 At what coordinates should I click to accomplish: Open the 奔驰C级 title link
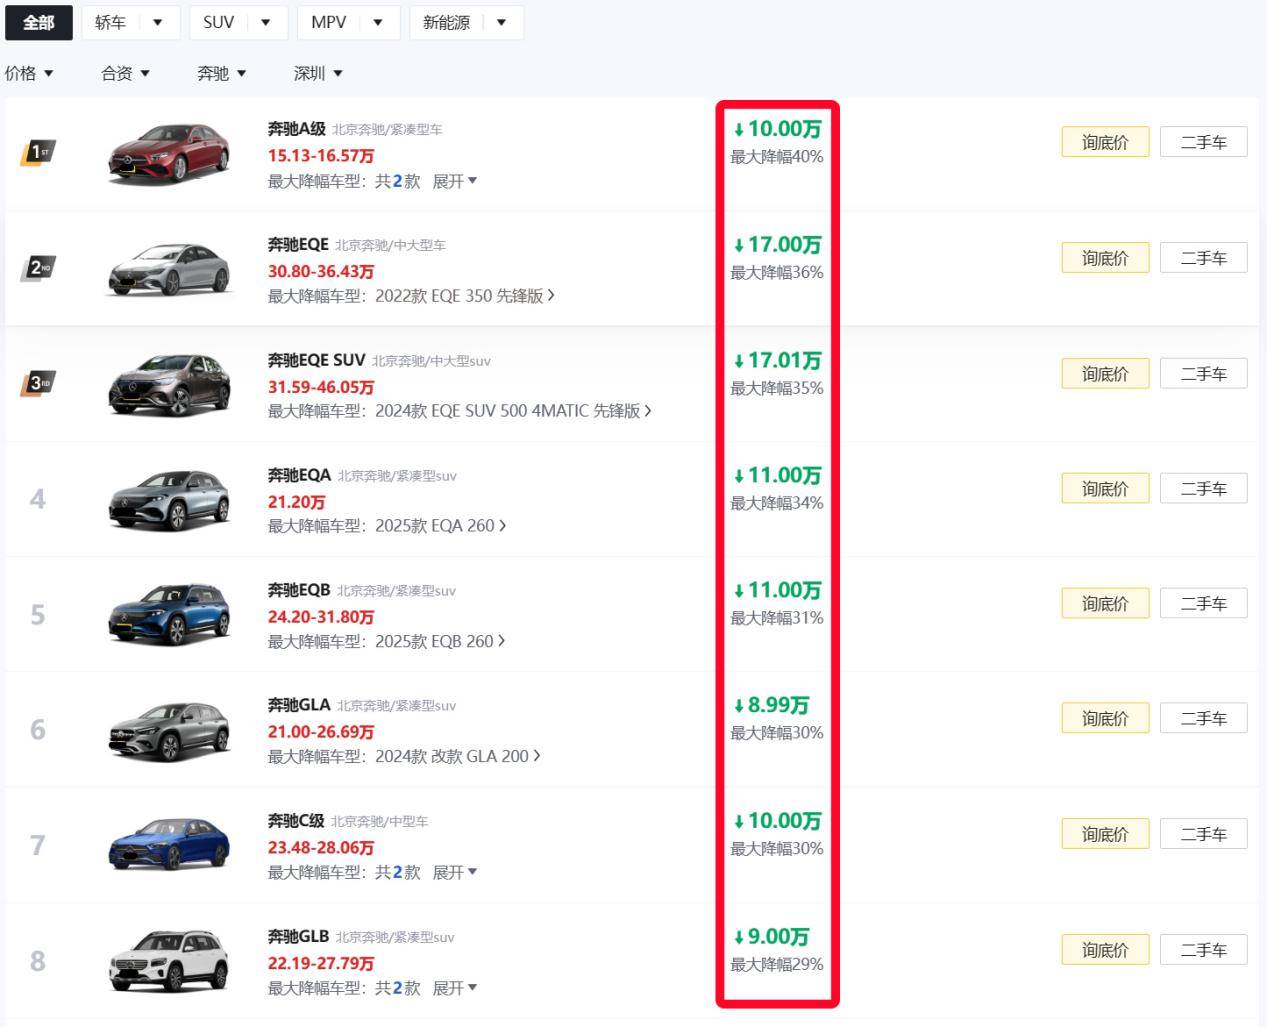pyautogui.click(x=296, y=821)
